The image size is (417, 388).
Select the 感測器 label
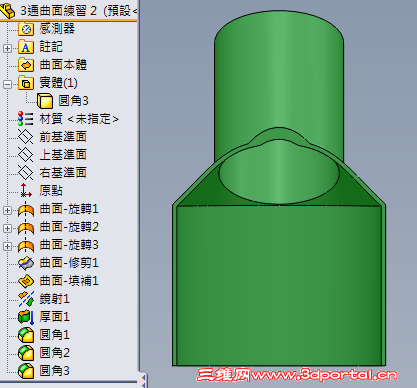(x=57, y=29)
